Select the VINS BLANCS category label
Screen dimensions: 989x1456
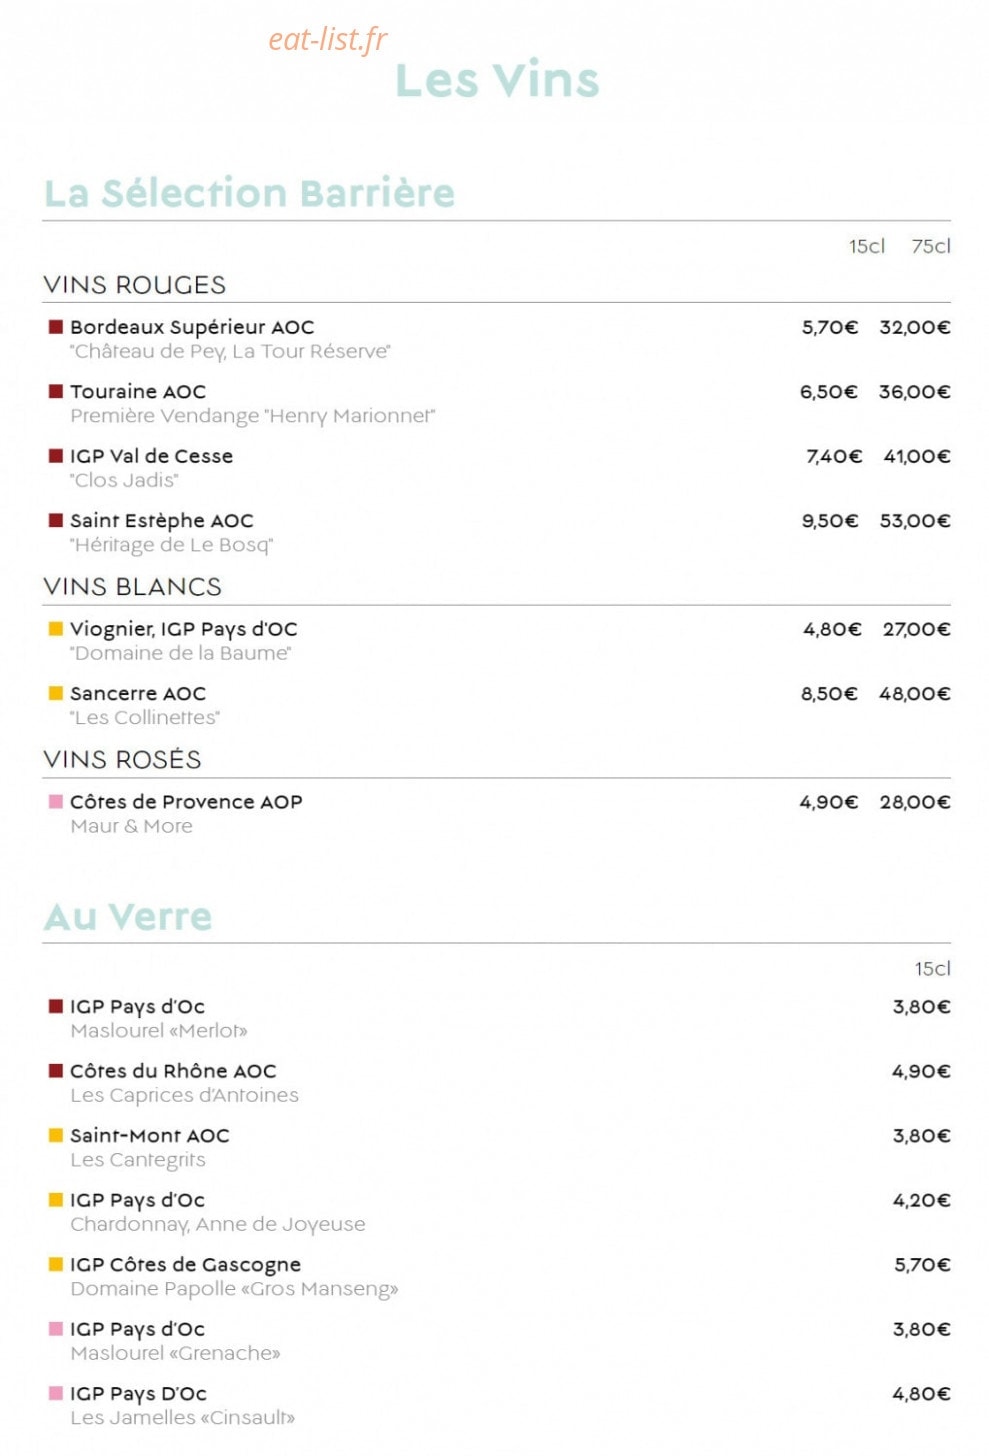click(132, 587)
